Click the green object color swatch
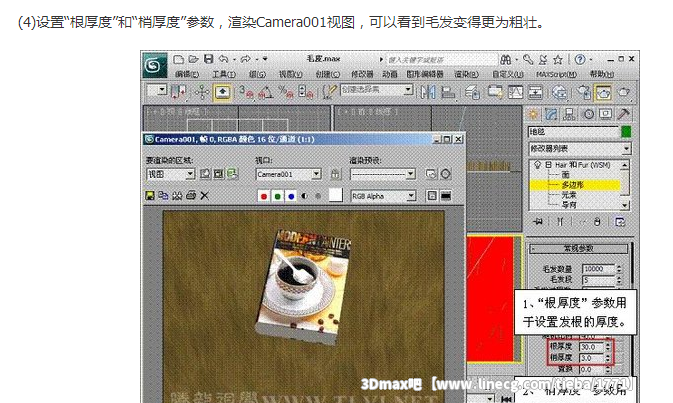 pyautogui.click(x=626, y=132)
